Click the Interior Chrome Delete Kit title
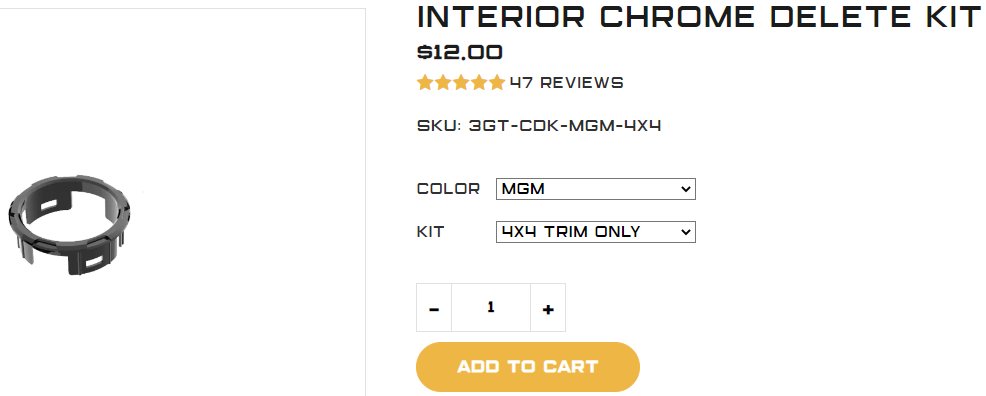986x396 pixels. [x=699, y=16]
